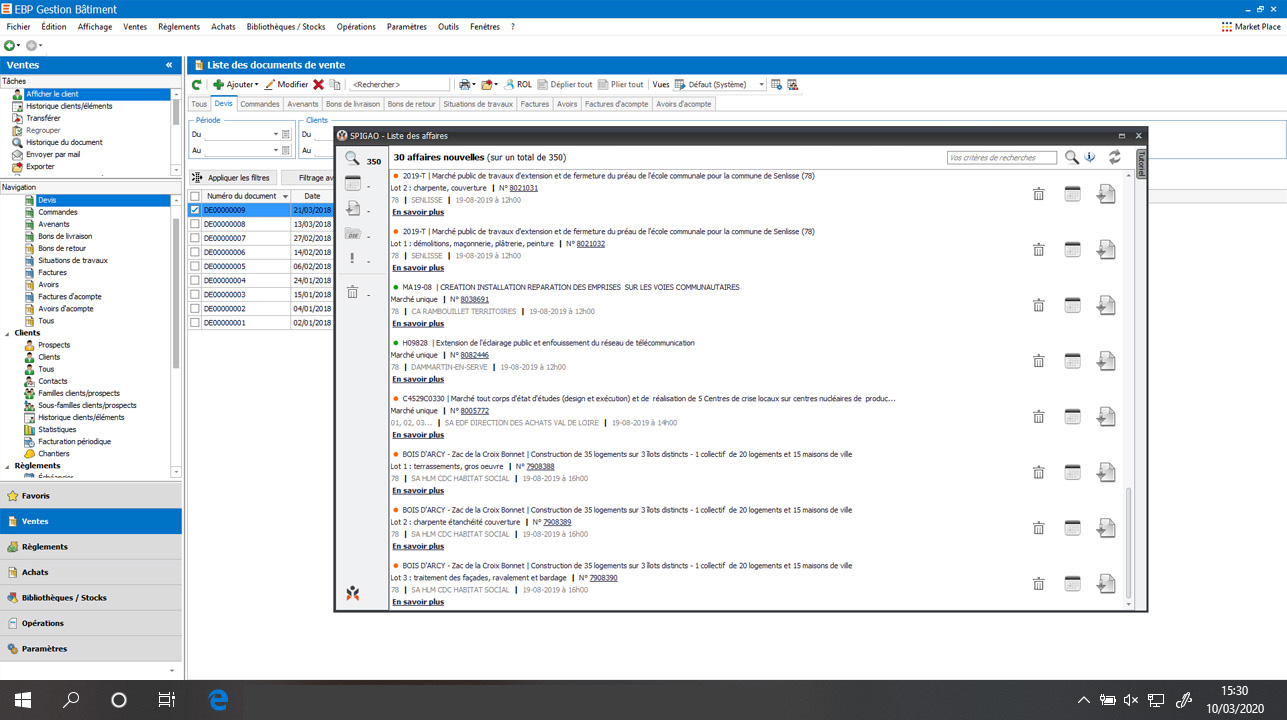Open the Bibliothèques / Stocks menu
The height and width of the screenshot is (720, 1287).
pos(286,27)
